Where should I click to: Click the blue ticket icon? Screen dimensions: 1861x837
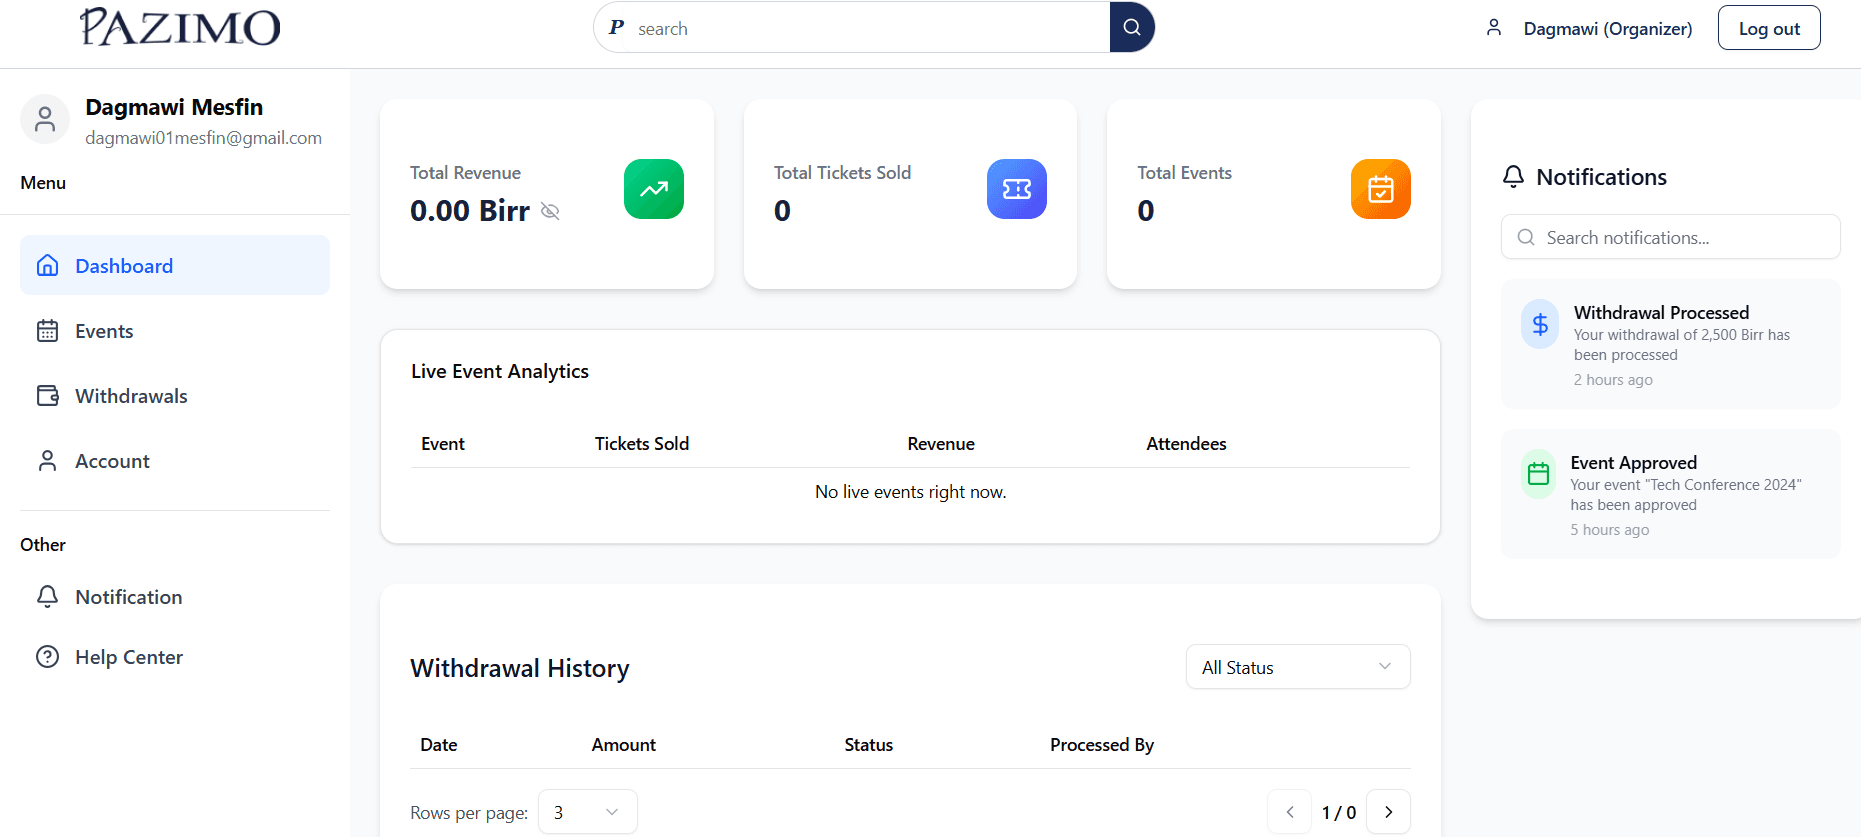[x=1016, y=189]
